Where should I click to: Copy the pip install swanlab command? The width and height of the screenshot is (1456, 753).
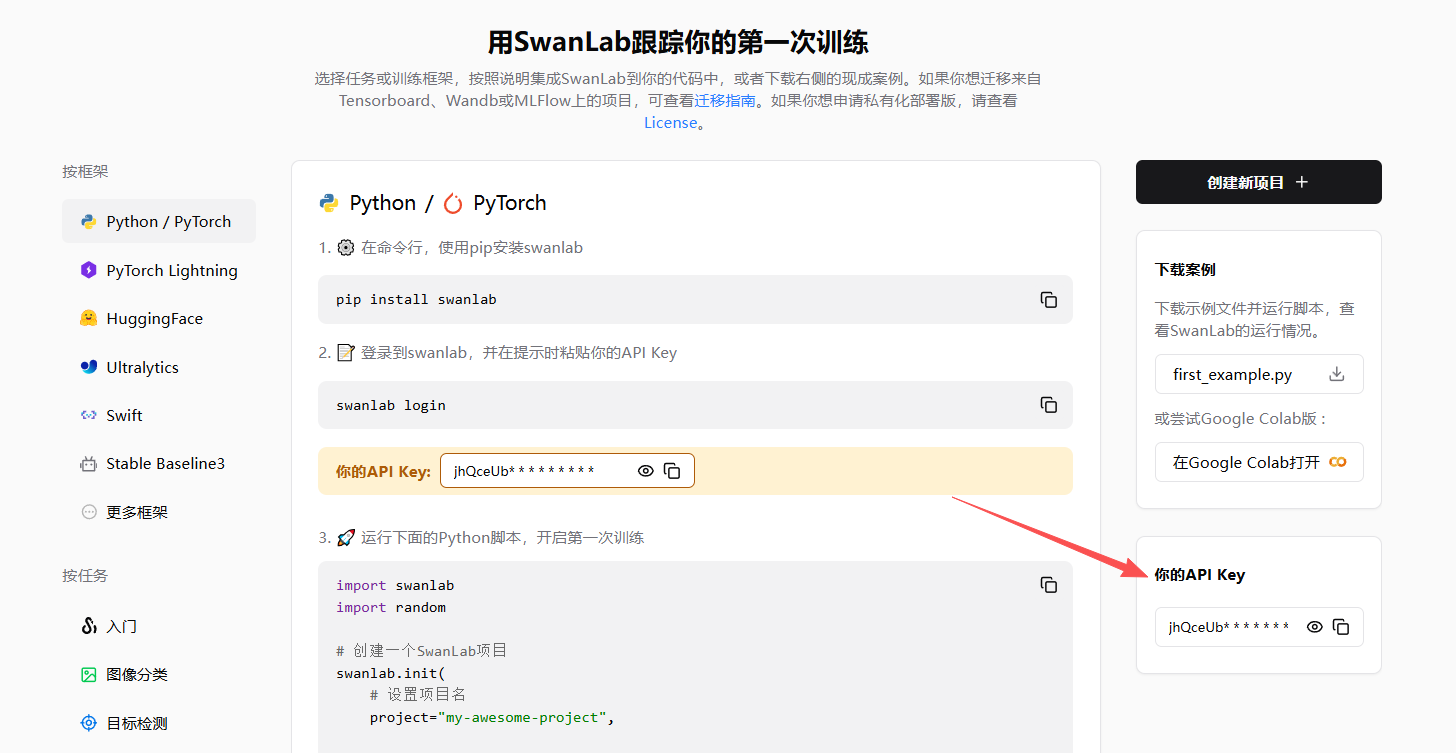[1048, 300]
